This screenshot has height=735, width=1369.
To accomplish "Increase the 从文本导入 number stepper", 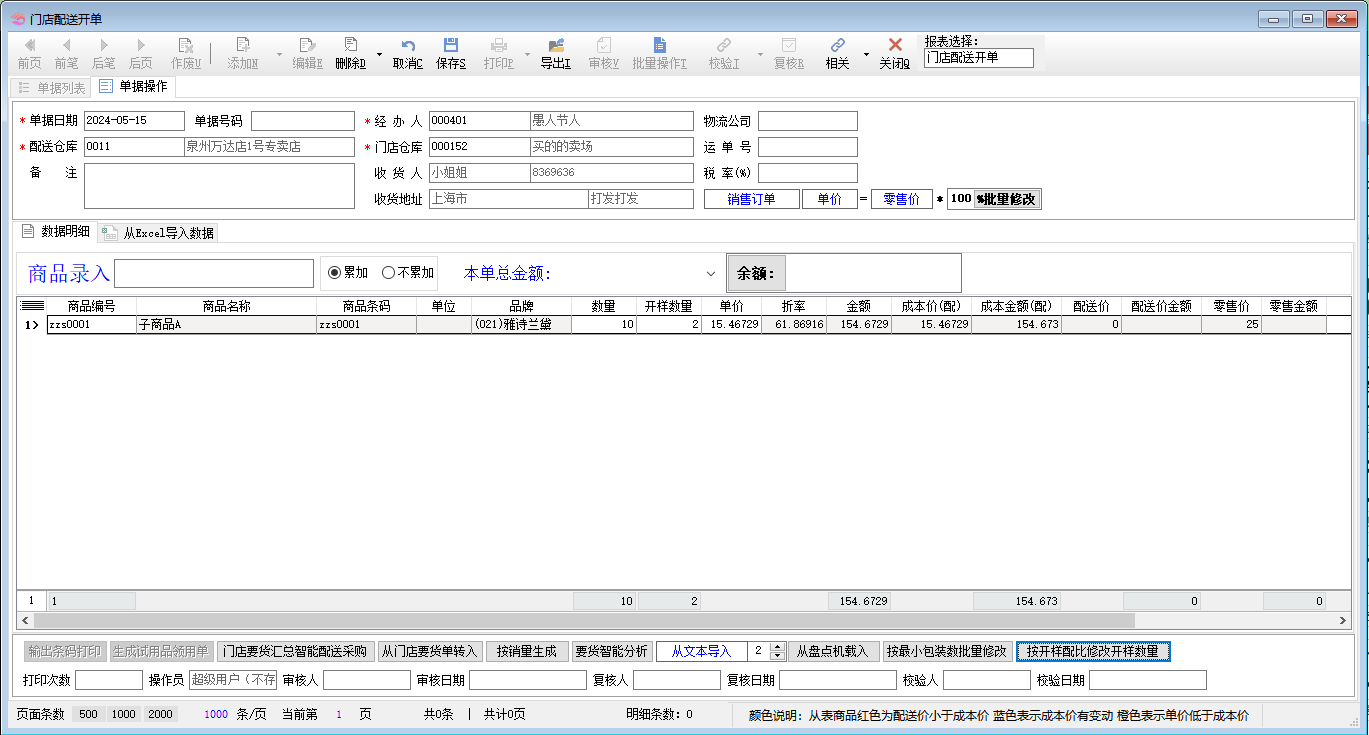I will click(778, 647).
